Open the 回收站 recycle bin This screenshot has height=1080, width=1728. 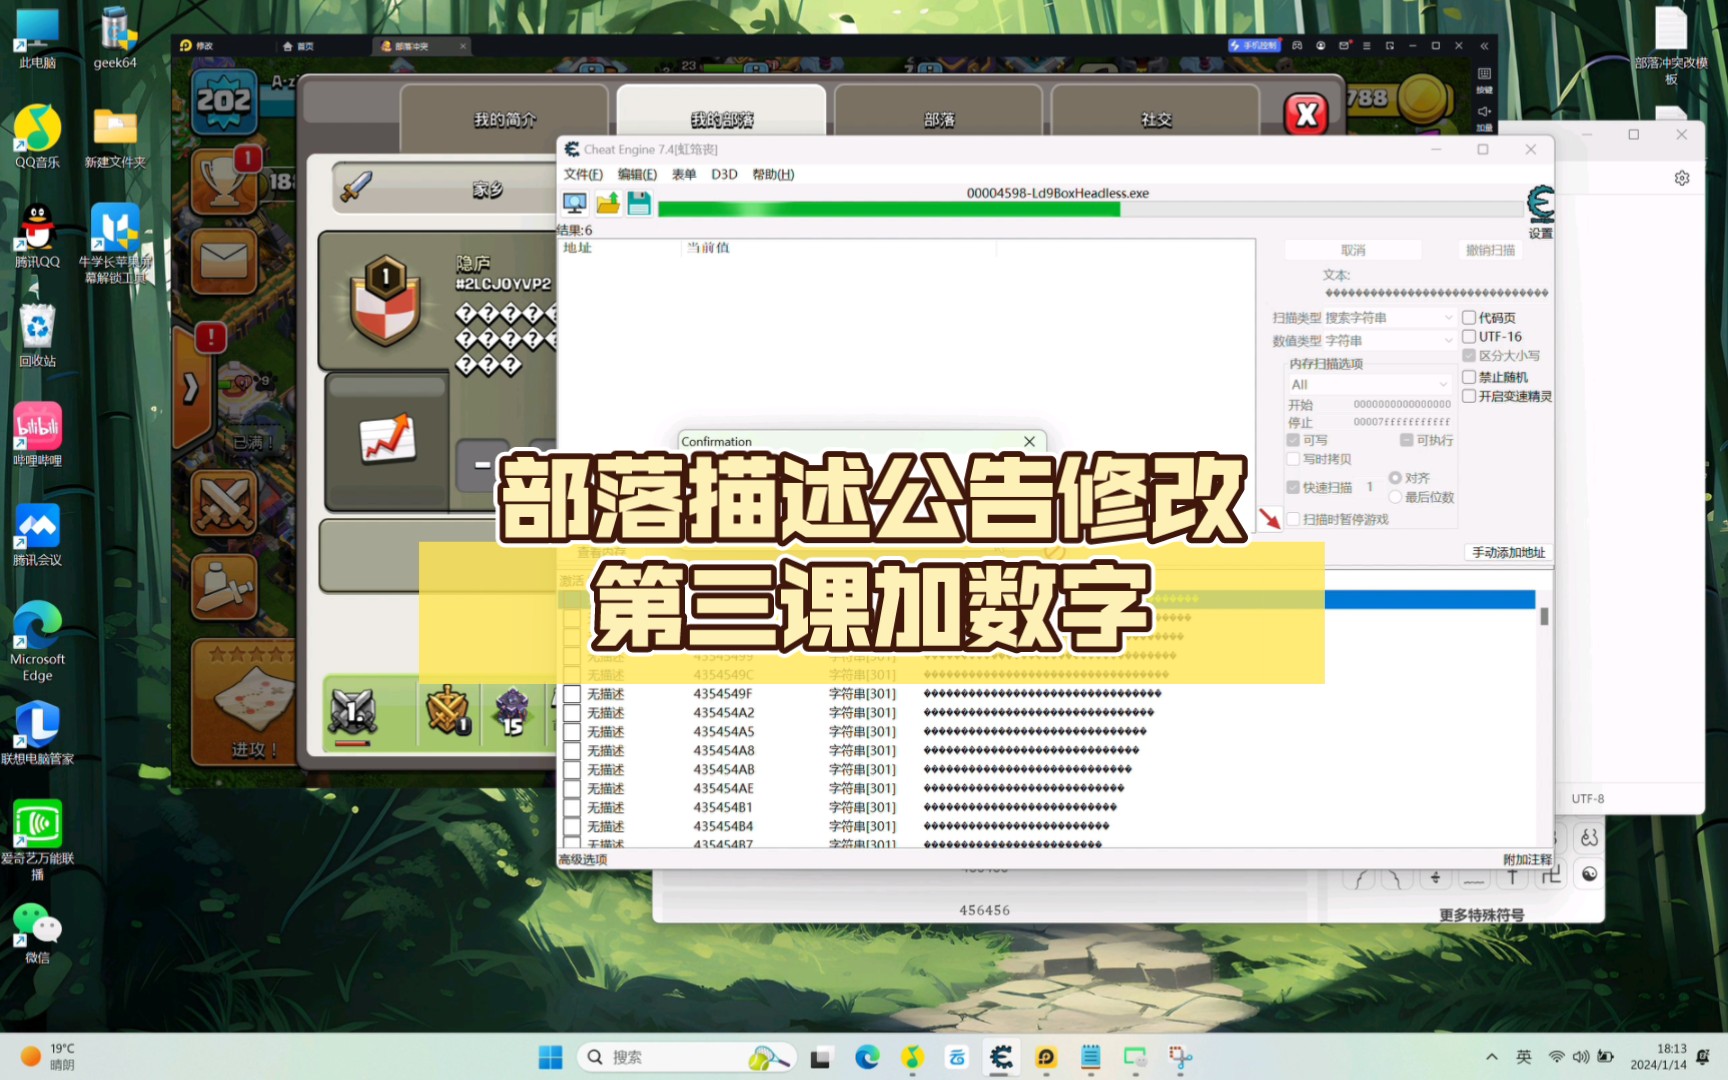click(37, 336)
